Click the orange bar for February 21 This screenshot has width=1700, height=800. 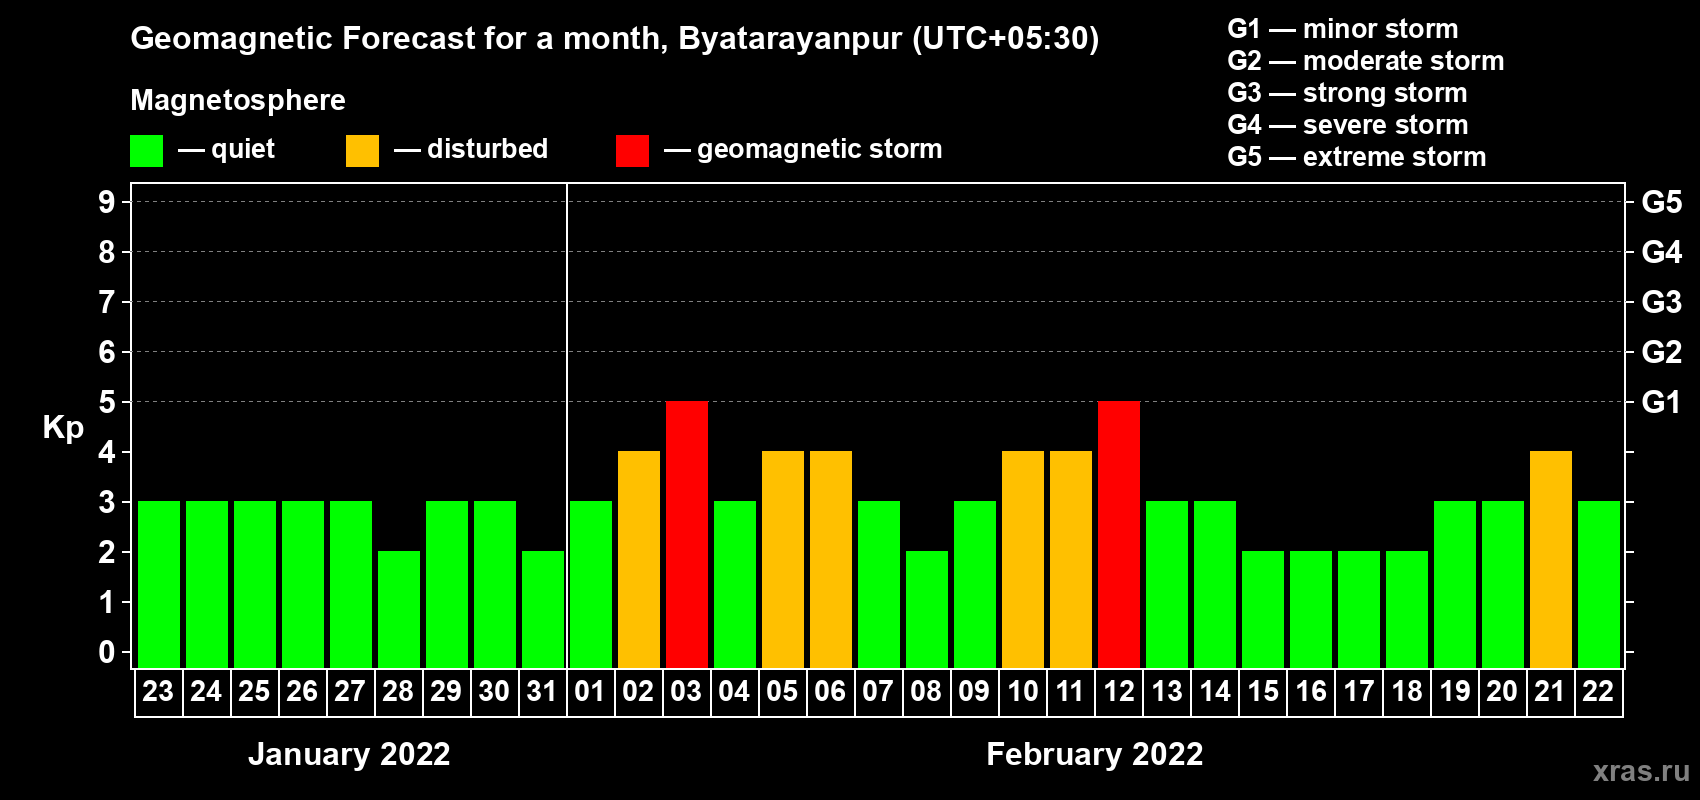coord(1551,560)
